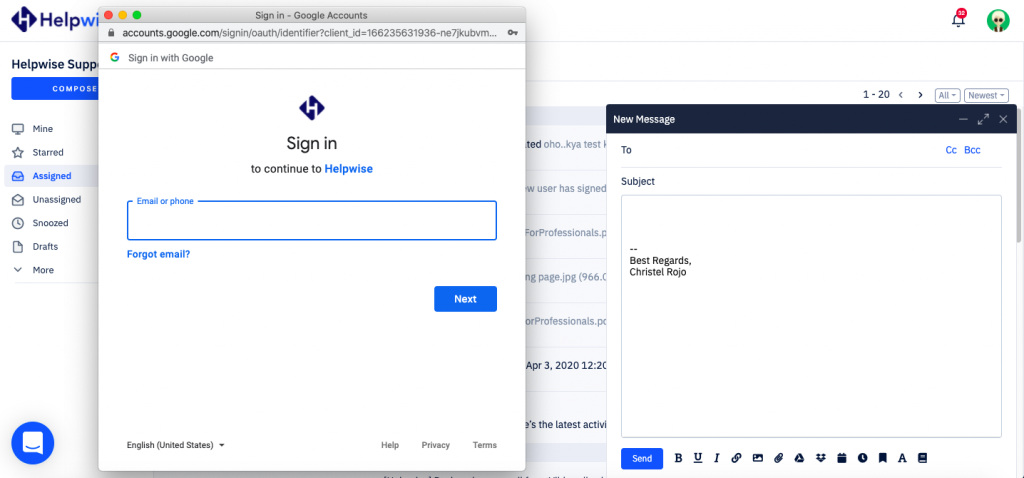1024x478 pixels.
Task: Open the calendar icon in compose toolbar
Action: (842, 458)
